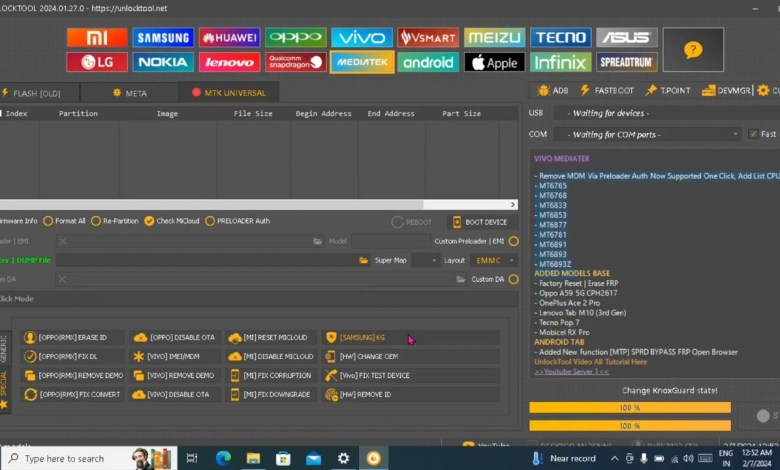
Task: Open the ADB tool tab
Action: (553, 91)
